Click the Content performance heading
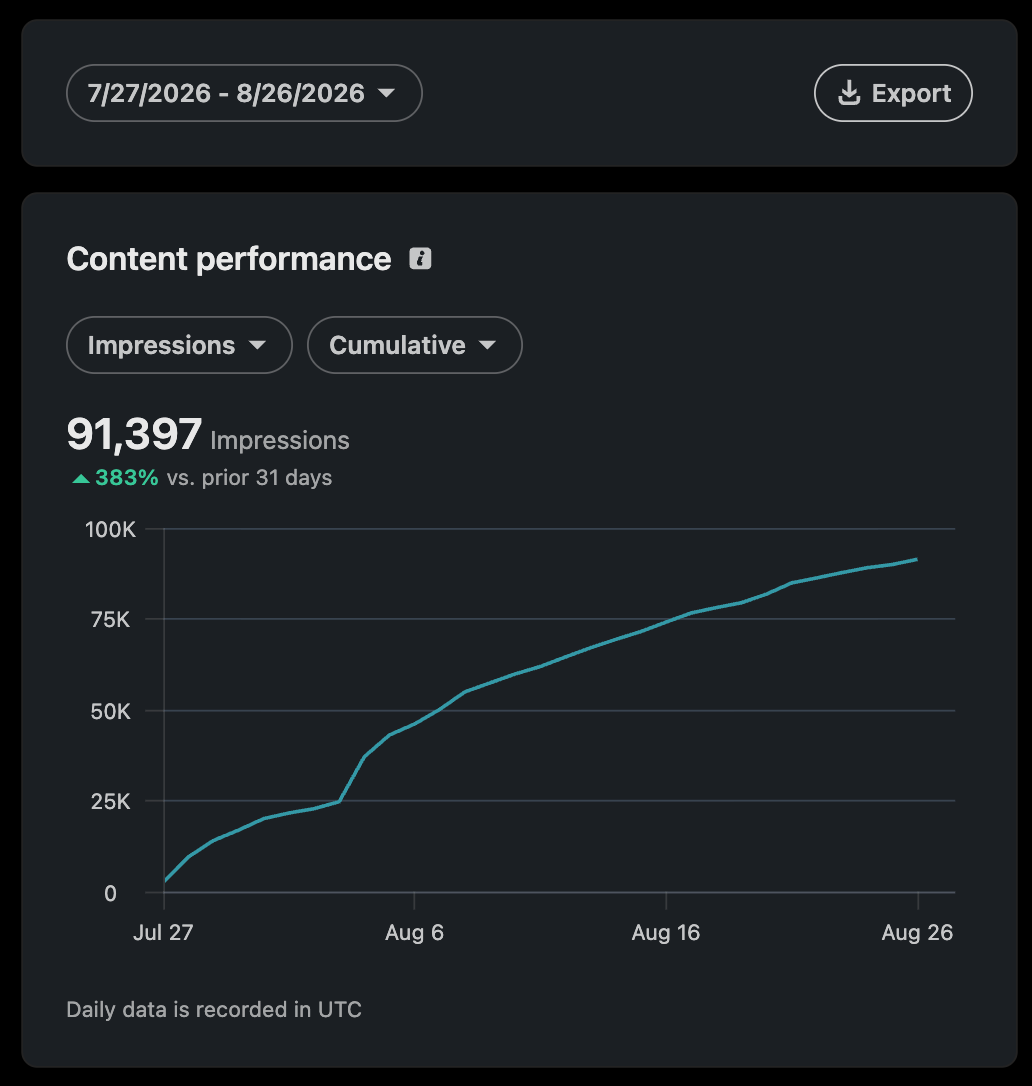 229,259
